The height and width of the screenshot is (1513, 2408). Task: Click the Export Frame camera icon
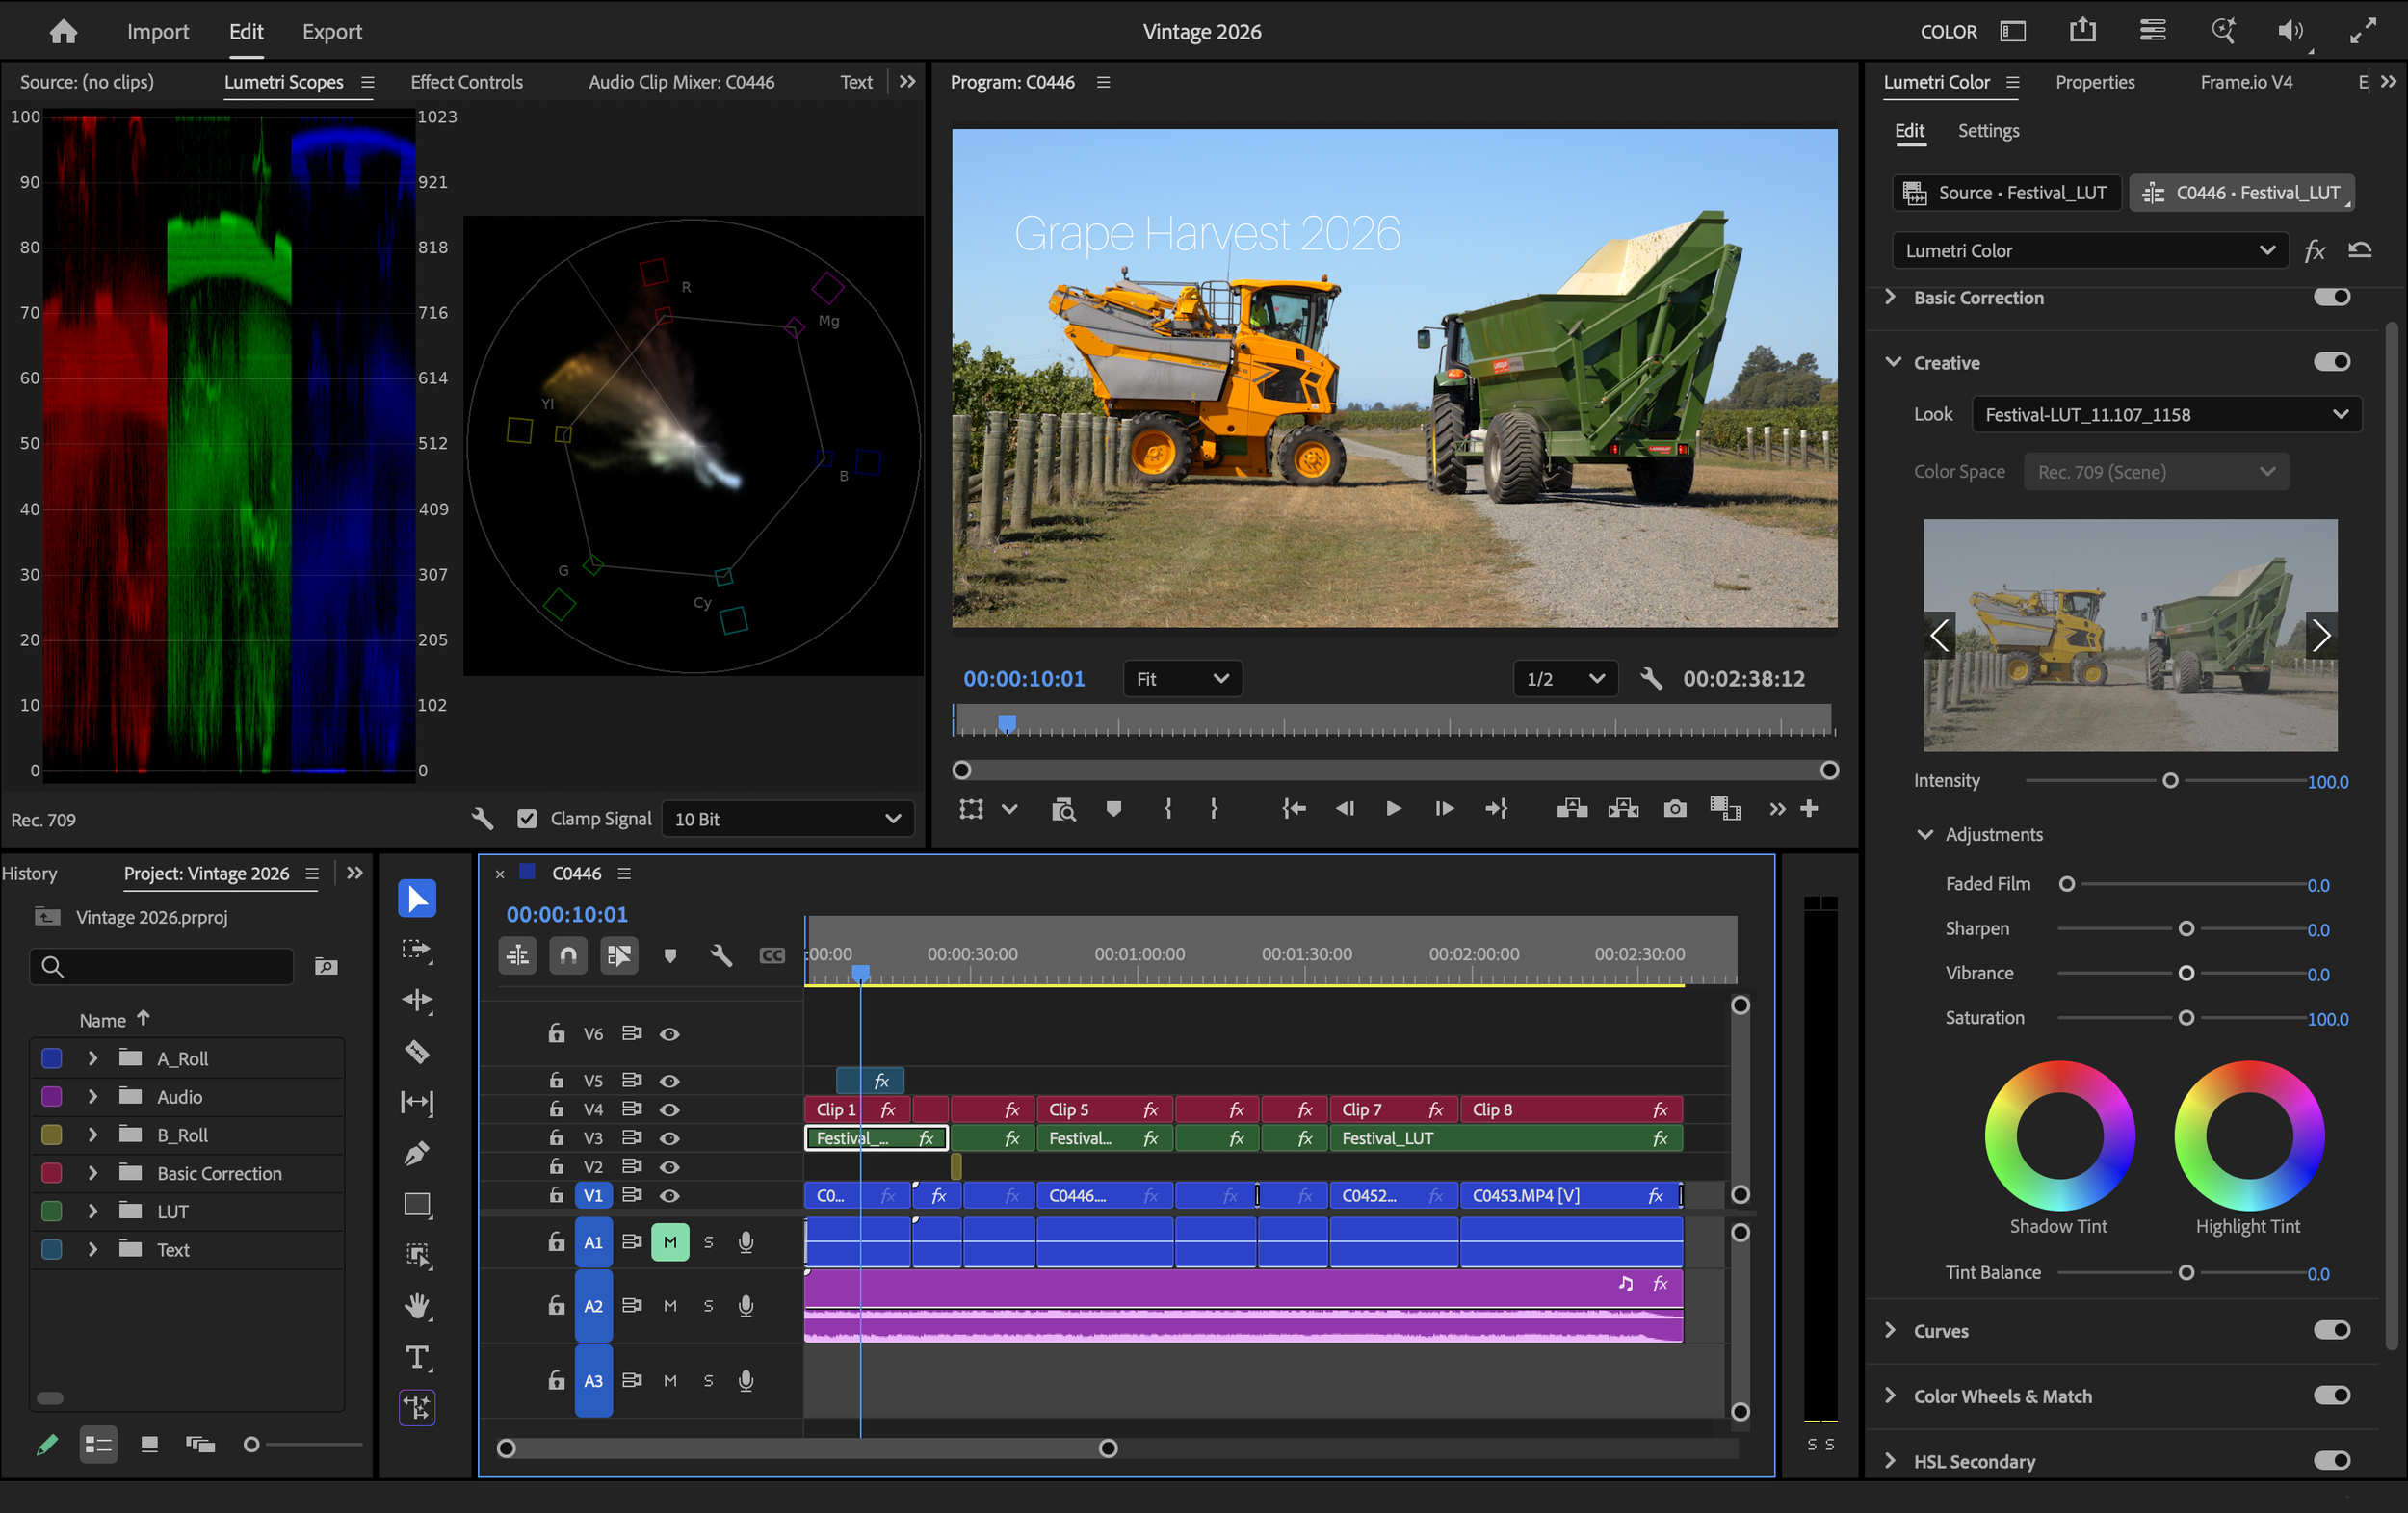1674,808
